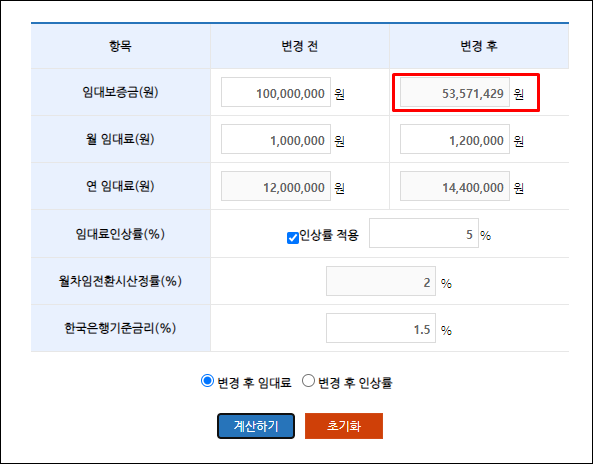
Task: Click the 변경 전 임대보증금 input 100,000,000
Action: point(276,92)
